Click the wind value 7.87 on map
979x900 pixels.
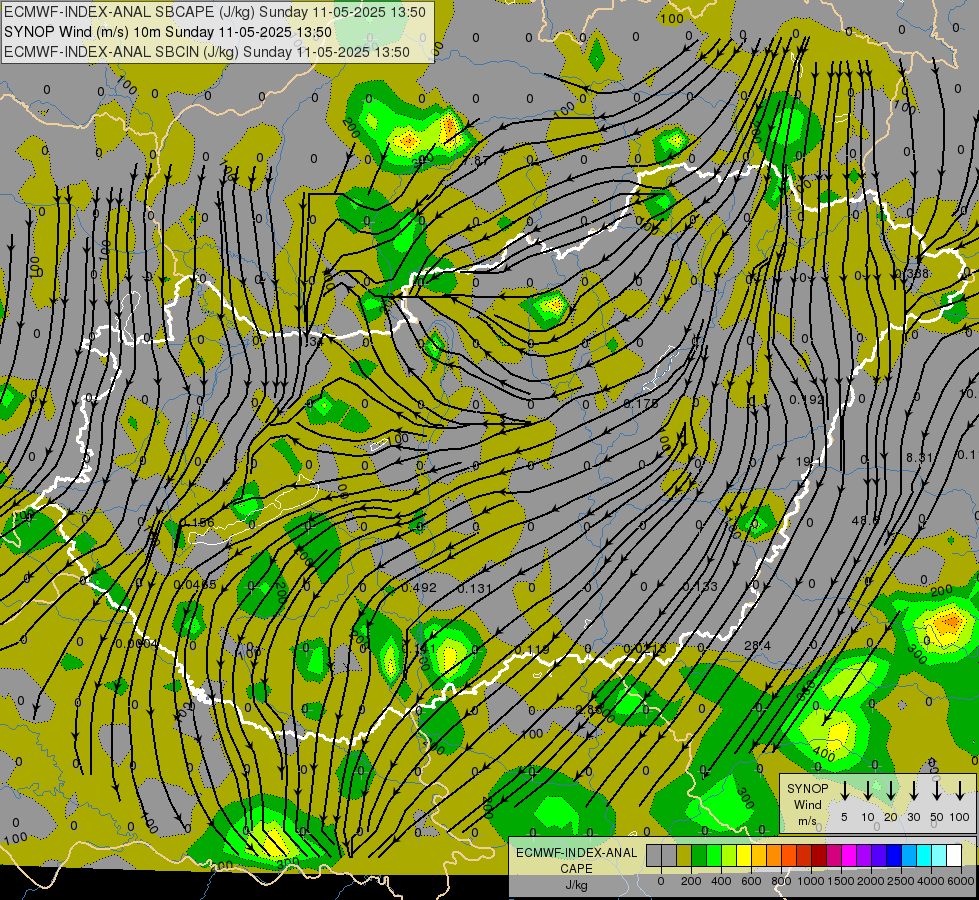478,161
